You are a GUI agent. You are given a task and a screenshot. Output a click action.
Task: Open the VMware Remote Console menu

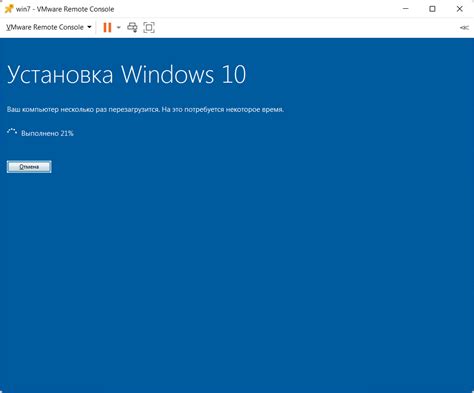(x=49, y=27)
